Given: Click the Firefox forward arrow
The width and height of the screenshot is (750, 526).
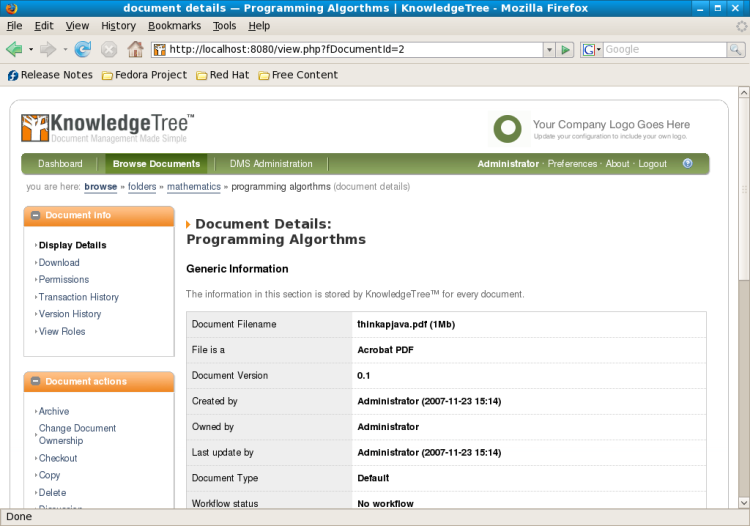Looking at the screenshot, I should [48, 49].
